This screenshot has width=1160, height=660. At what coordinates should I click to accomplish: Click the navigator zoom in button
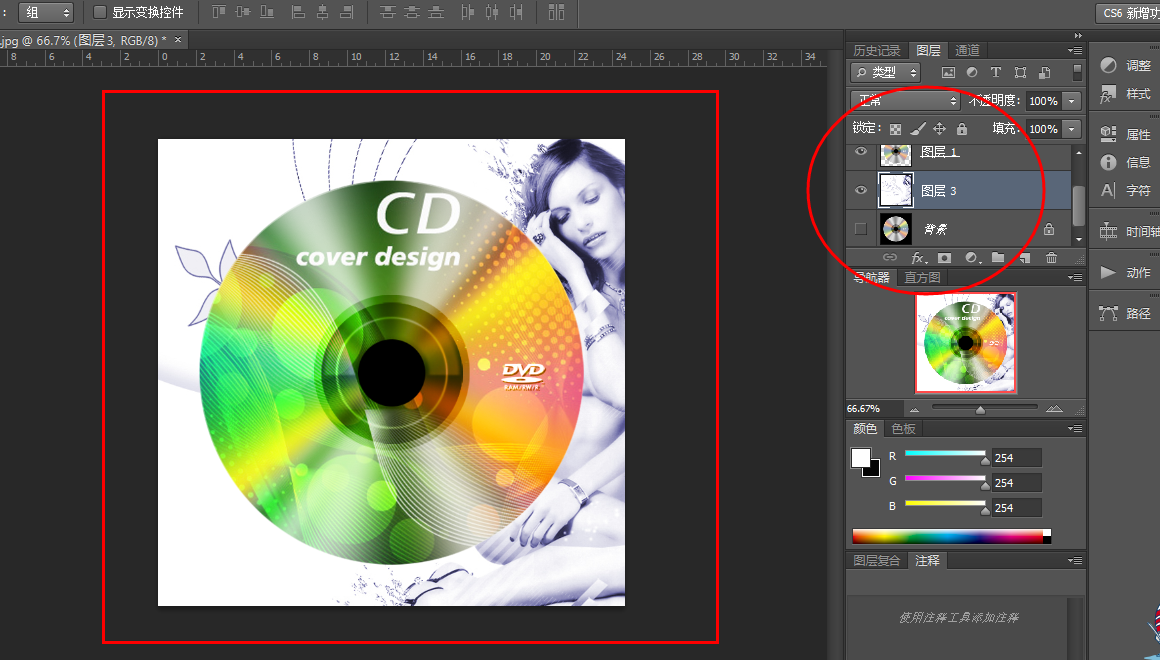[1054, 408]
